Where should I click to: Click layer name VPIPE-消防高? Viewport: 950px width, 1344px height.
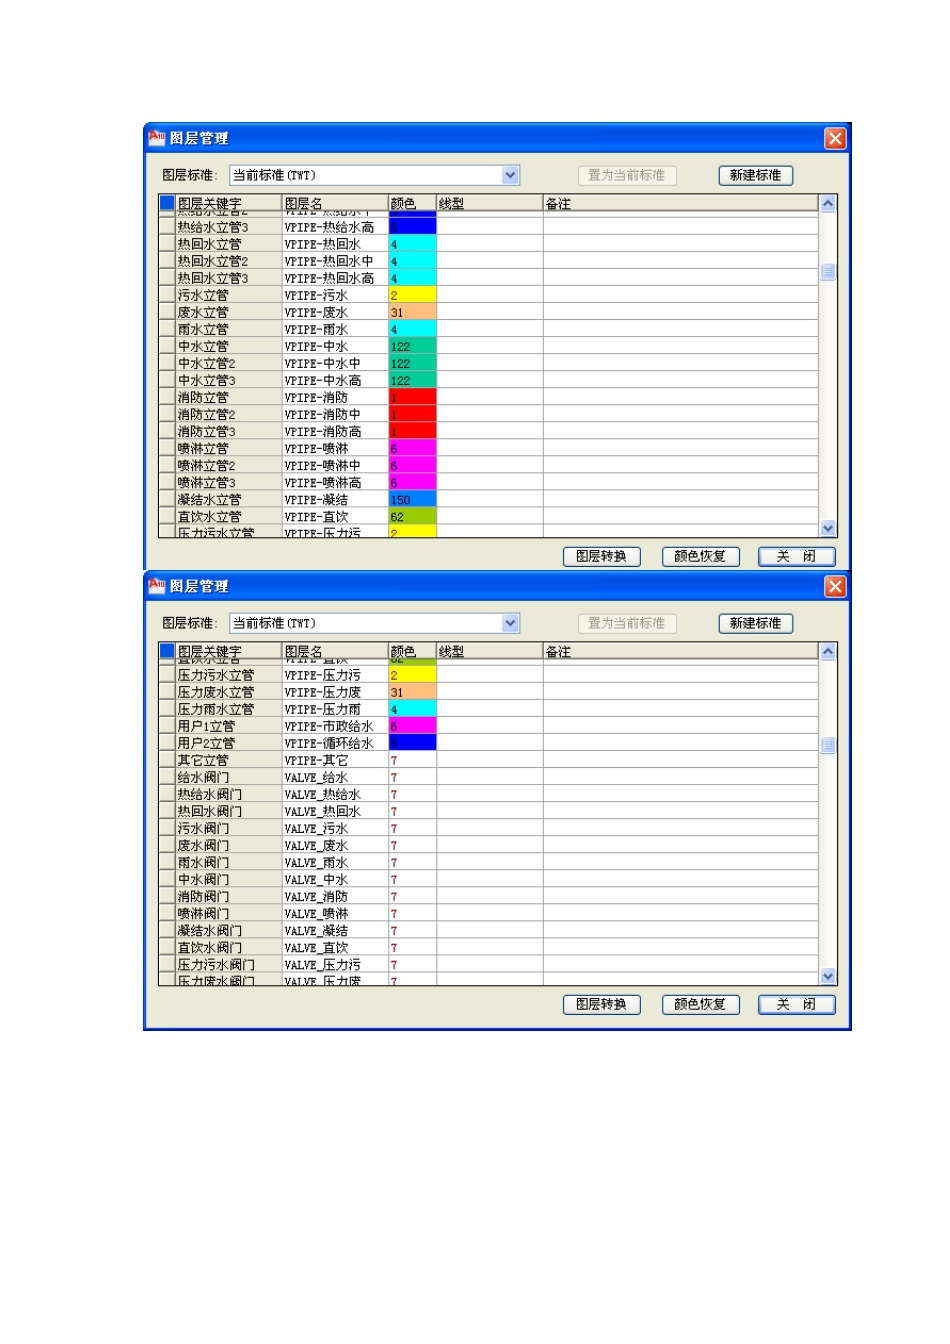click(x=323, y=431)
